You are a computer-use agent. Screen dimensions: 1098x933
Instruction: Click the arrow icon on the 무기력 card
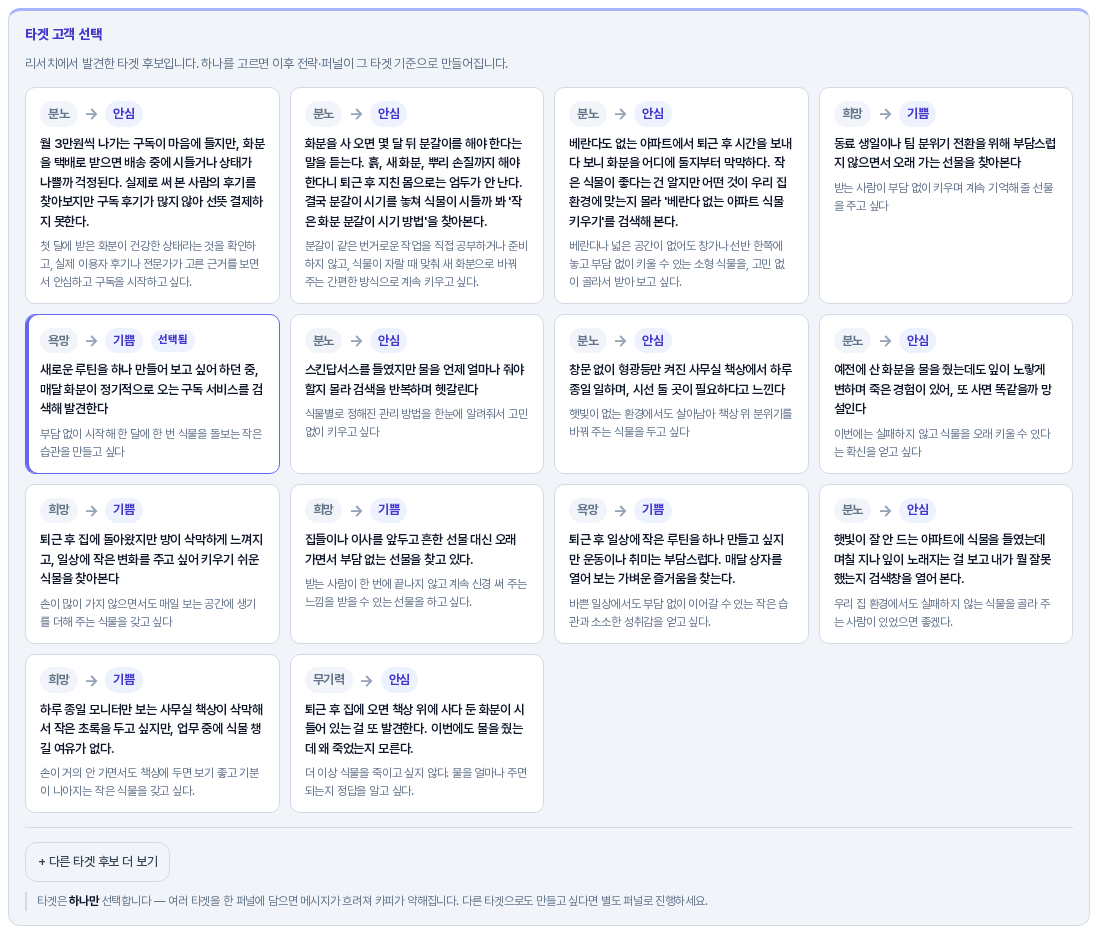click(x=366, y=680)
